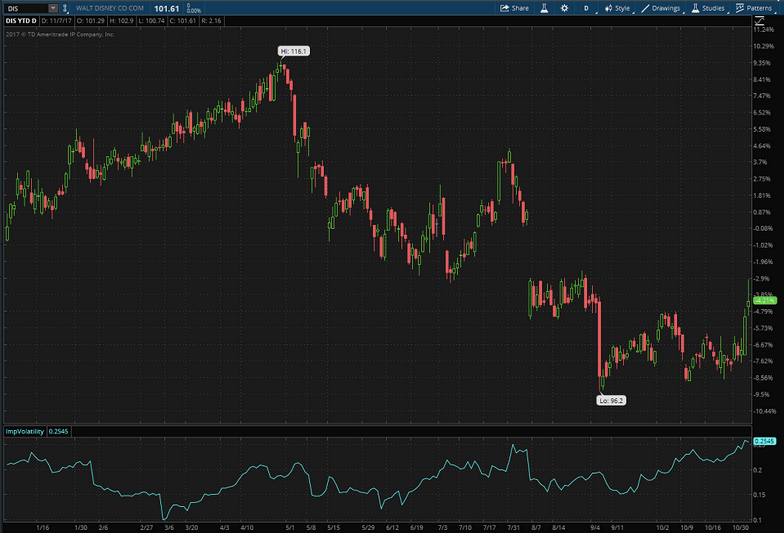784x533 pixels.
Task: Open the Drawings menu
Action: [x=661, y=8]
